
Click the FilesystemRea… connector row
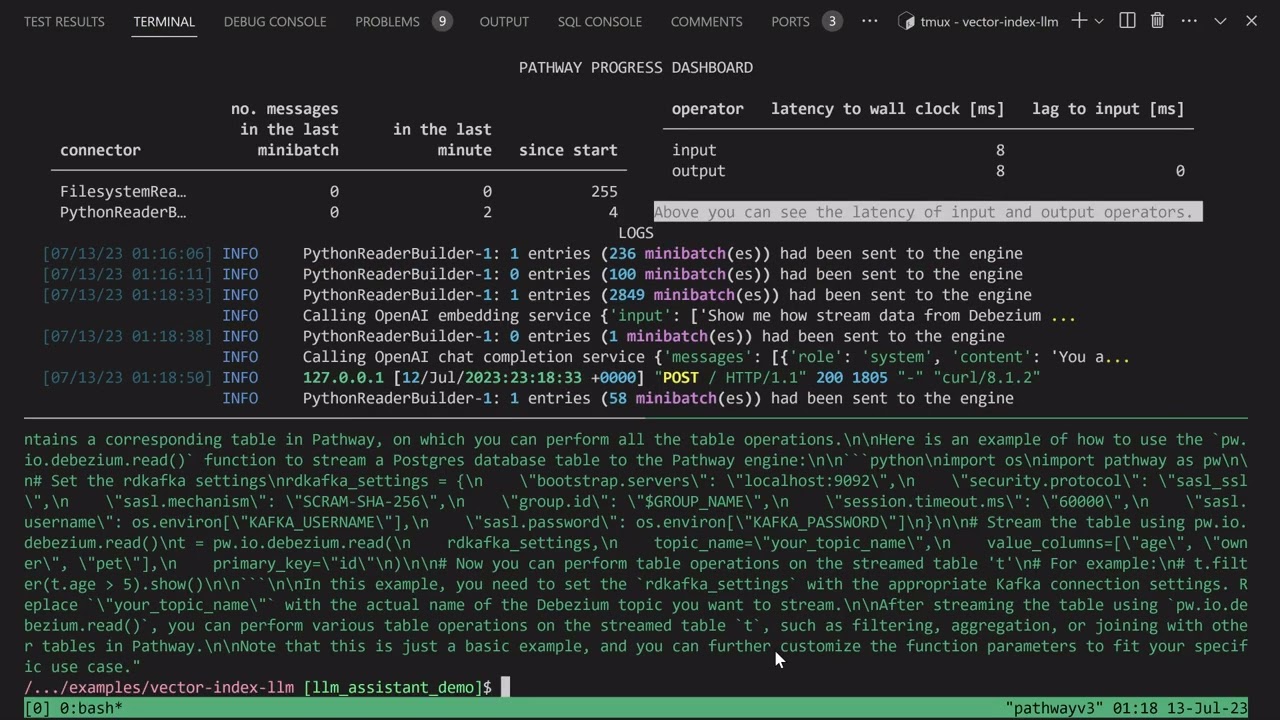(338, 191)
